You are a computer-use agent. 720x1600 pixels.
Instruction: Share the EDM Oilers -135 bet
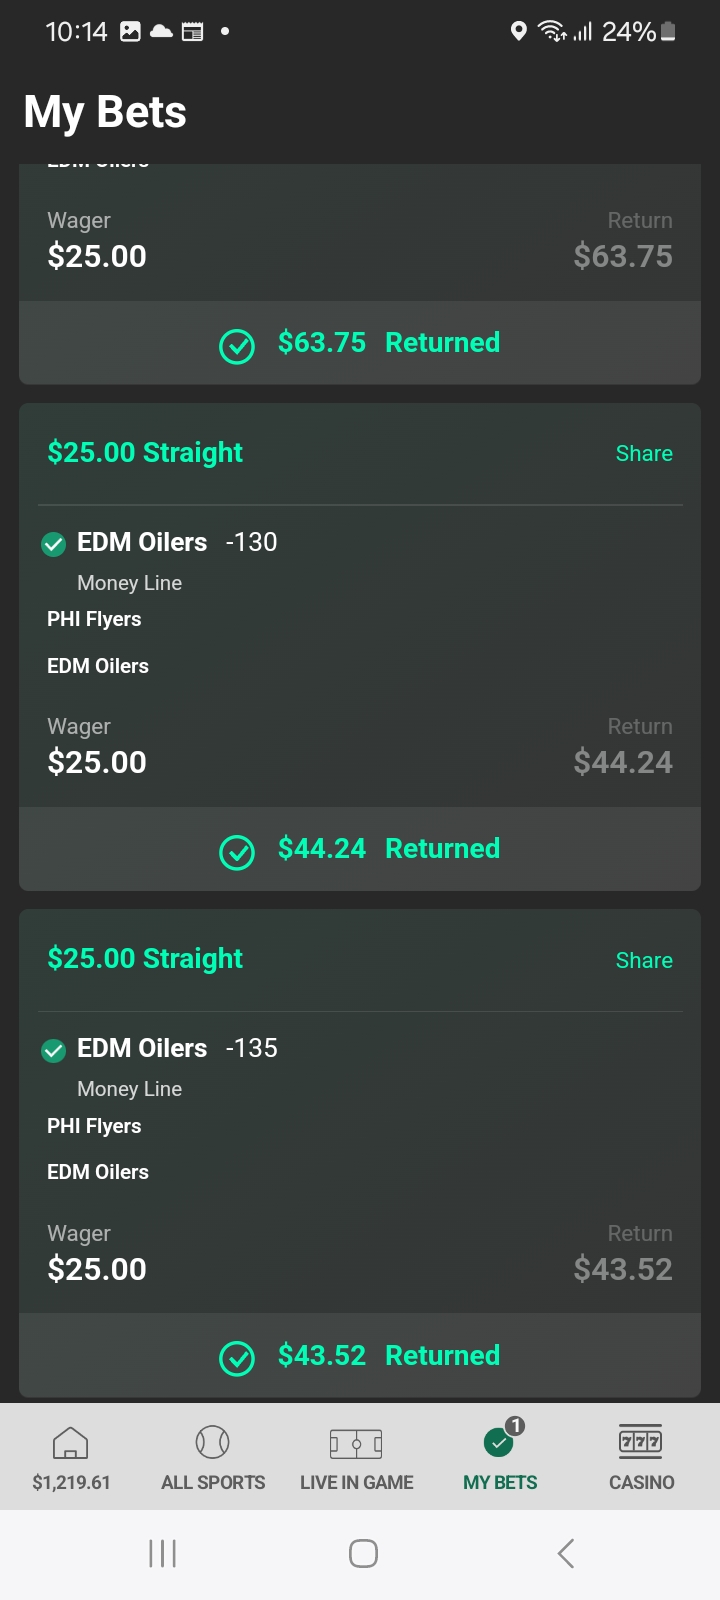coord(644,960)
